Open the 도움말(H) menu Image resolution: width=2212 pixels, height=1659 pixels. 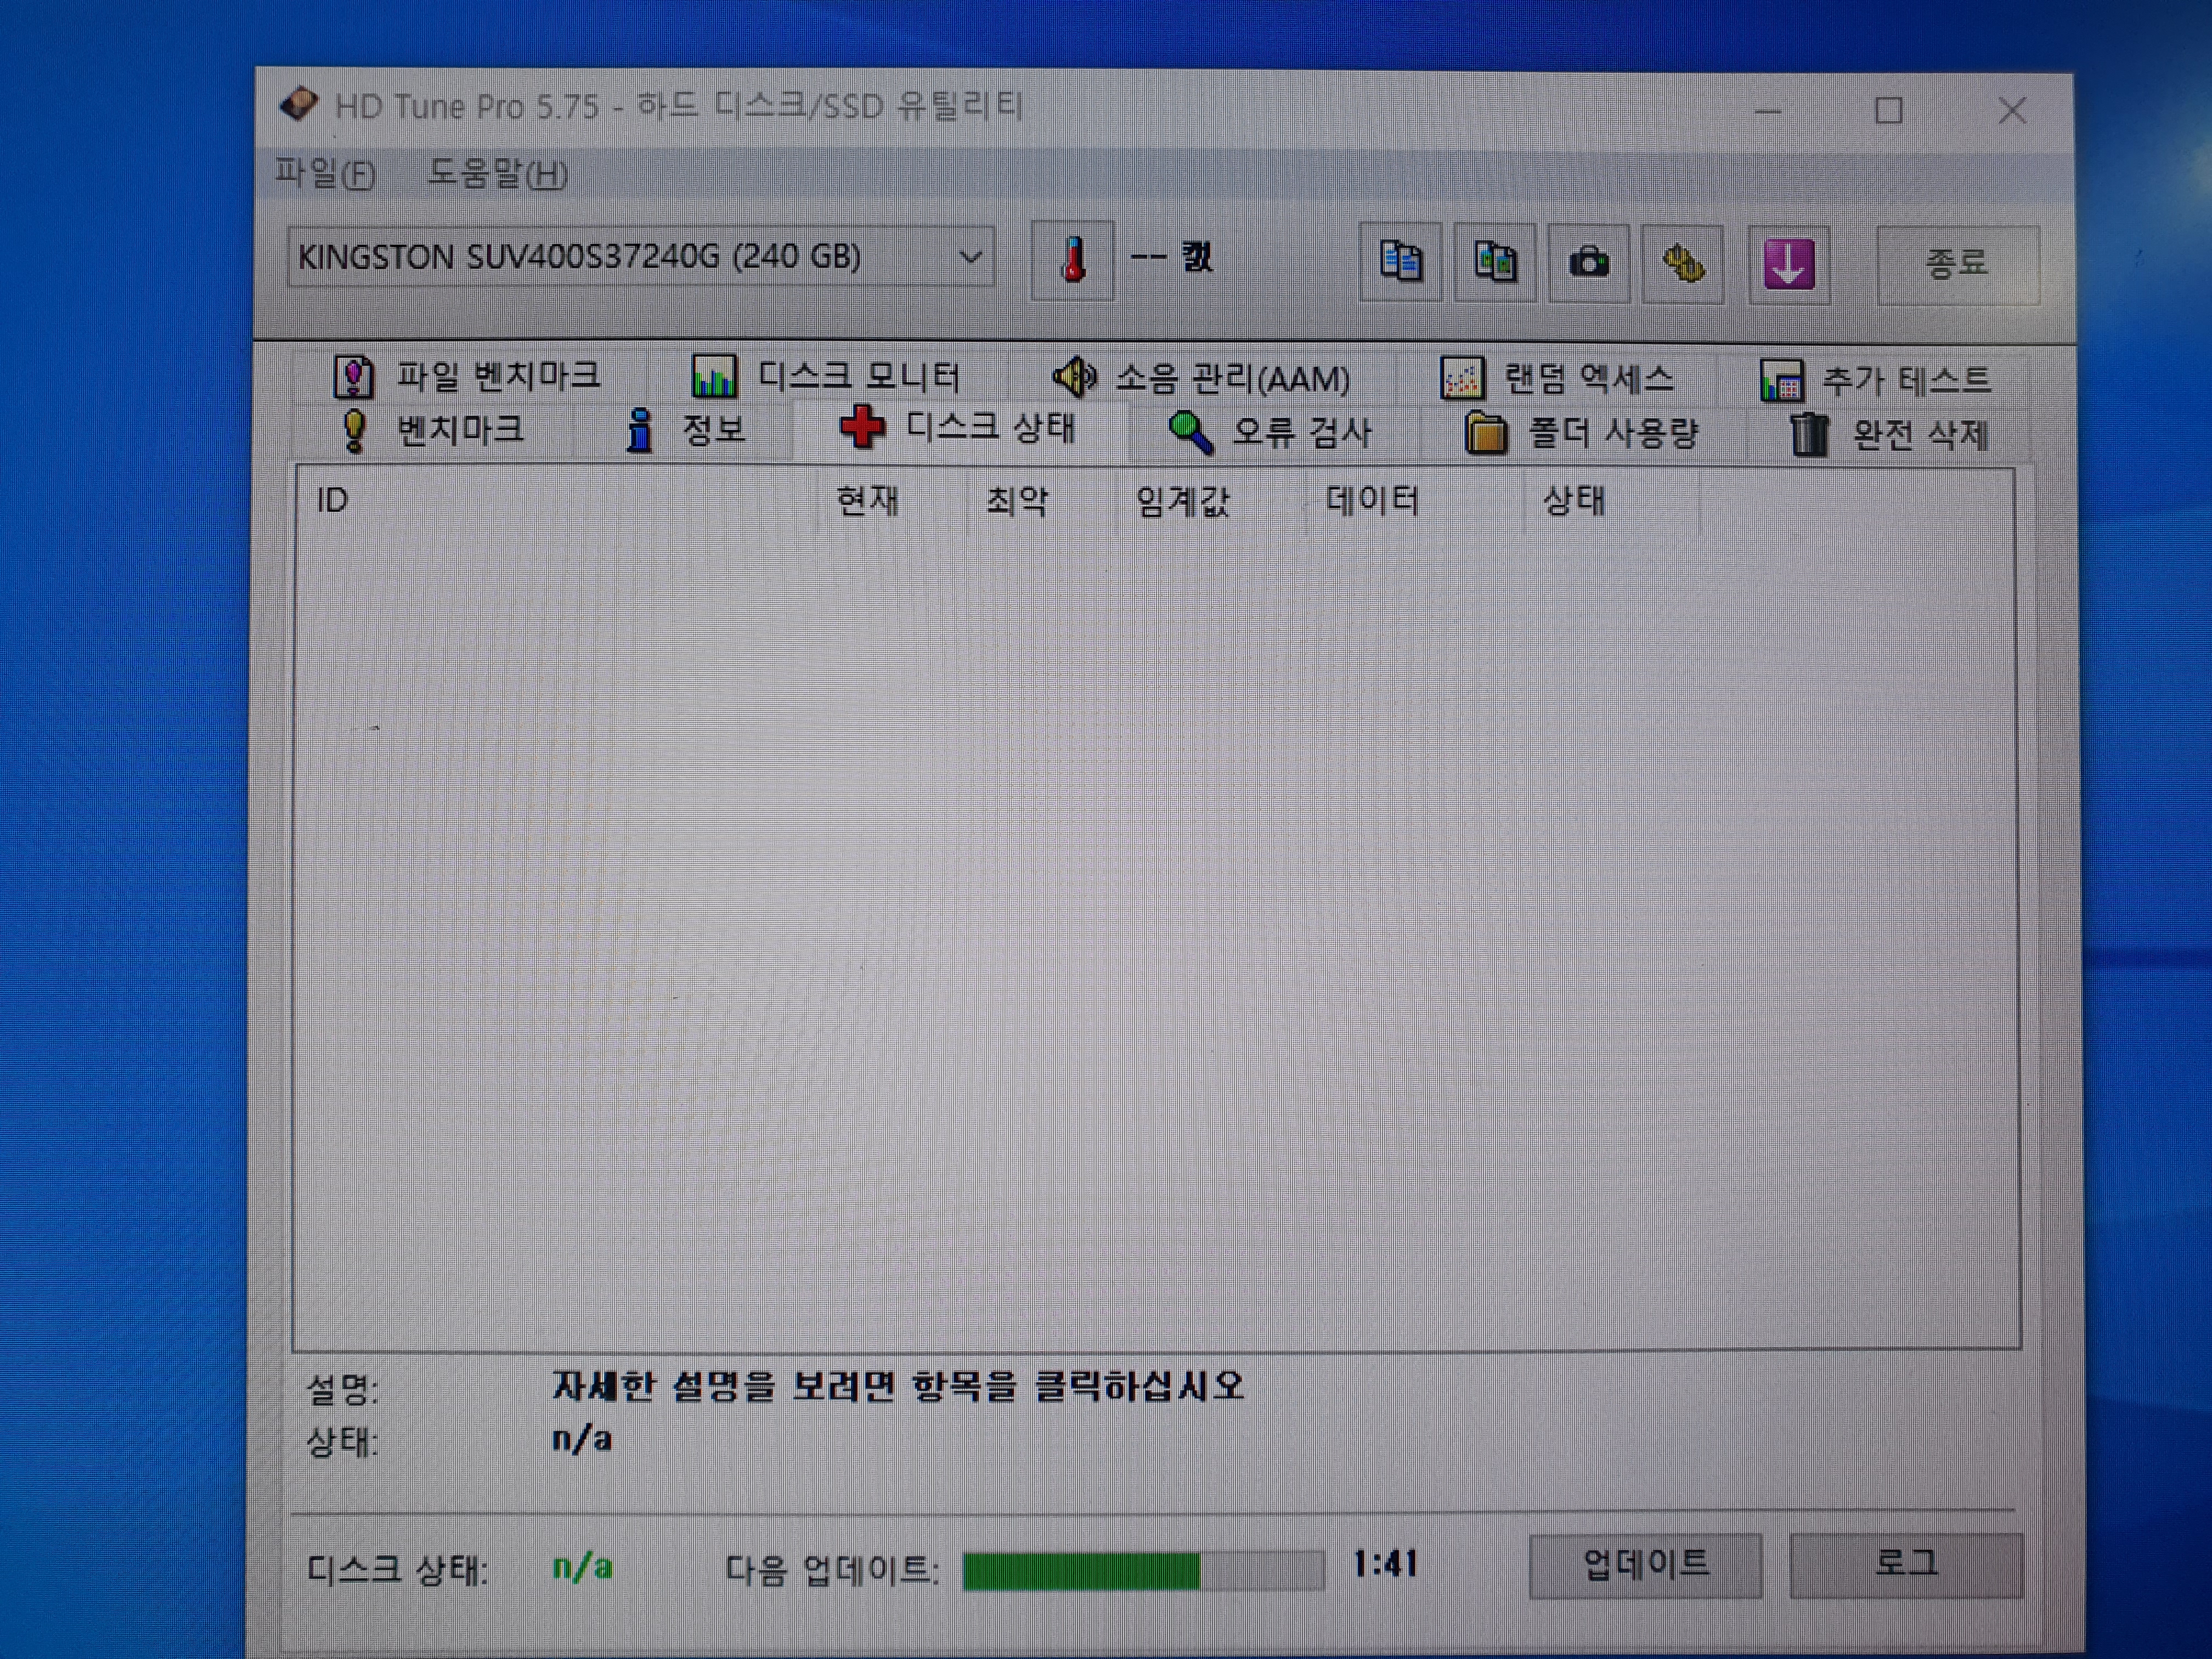[x=497, y=174]
